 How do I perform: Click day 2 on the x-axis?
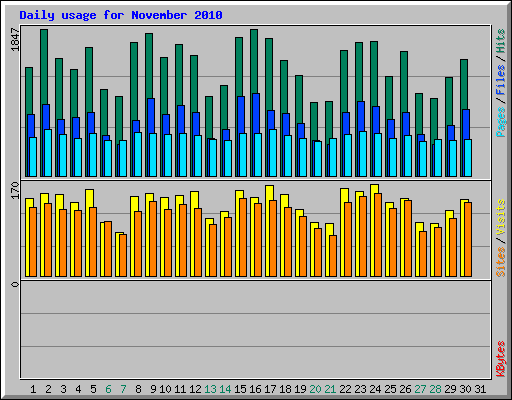click(48, 389)
